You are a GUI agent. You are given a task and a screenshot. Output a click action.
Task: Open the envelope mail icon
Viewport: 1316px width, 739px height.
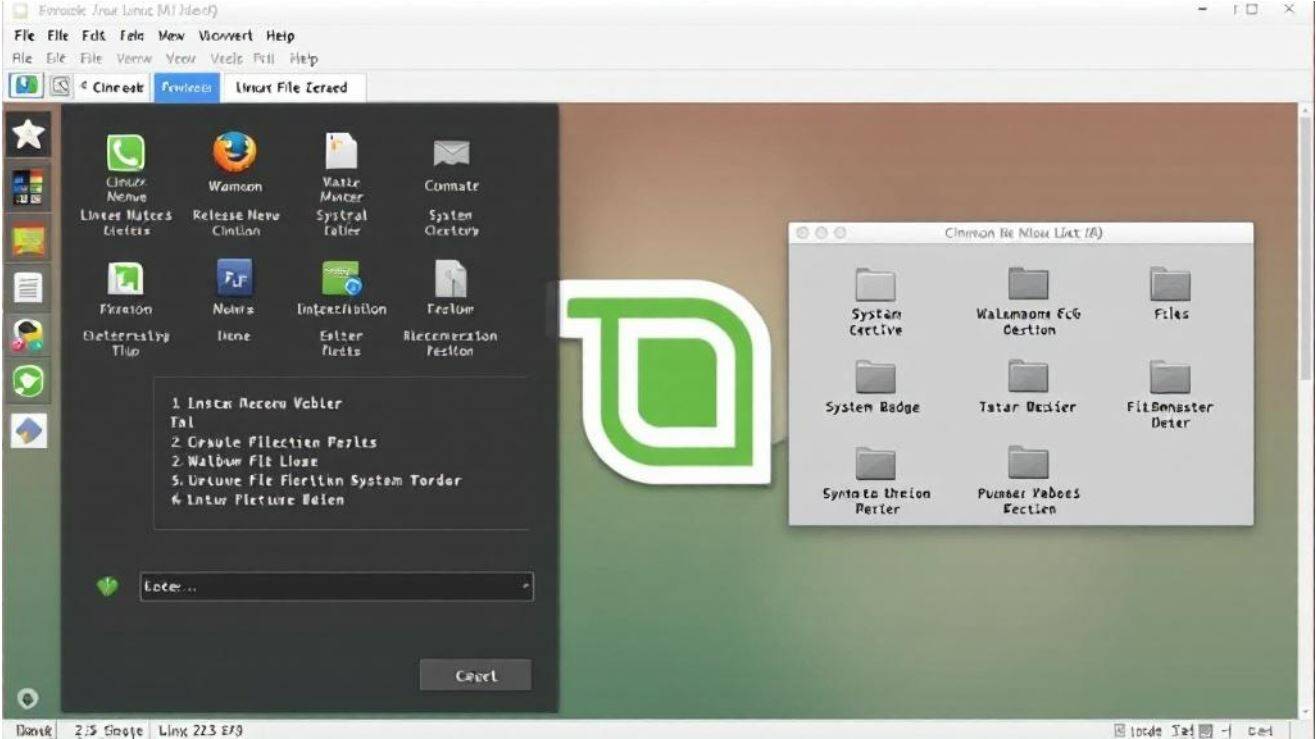[x=451, y=153]
